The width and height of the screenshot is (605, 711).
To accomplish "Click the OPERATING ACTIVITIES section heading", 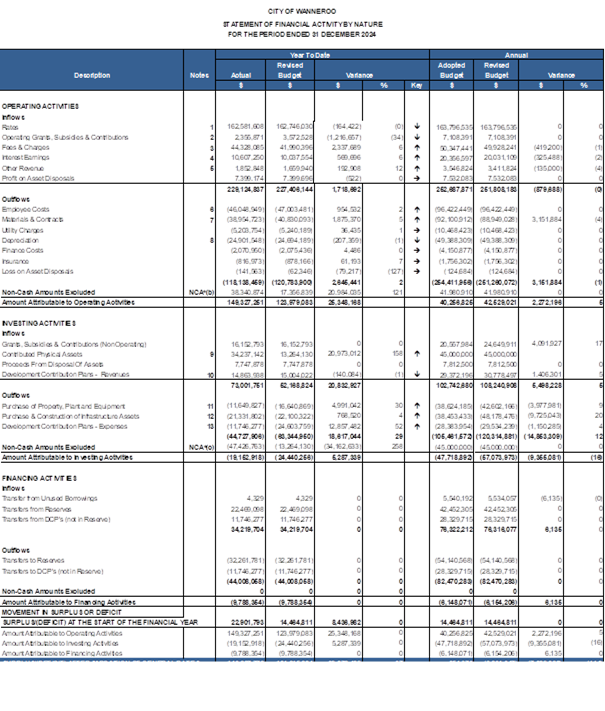I will (x=40, y=105).
